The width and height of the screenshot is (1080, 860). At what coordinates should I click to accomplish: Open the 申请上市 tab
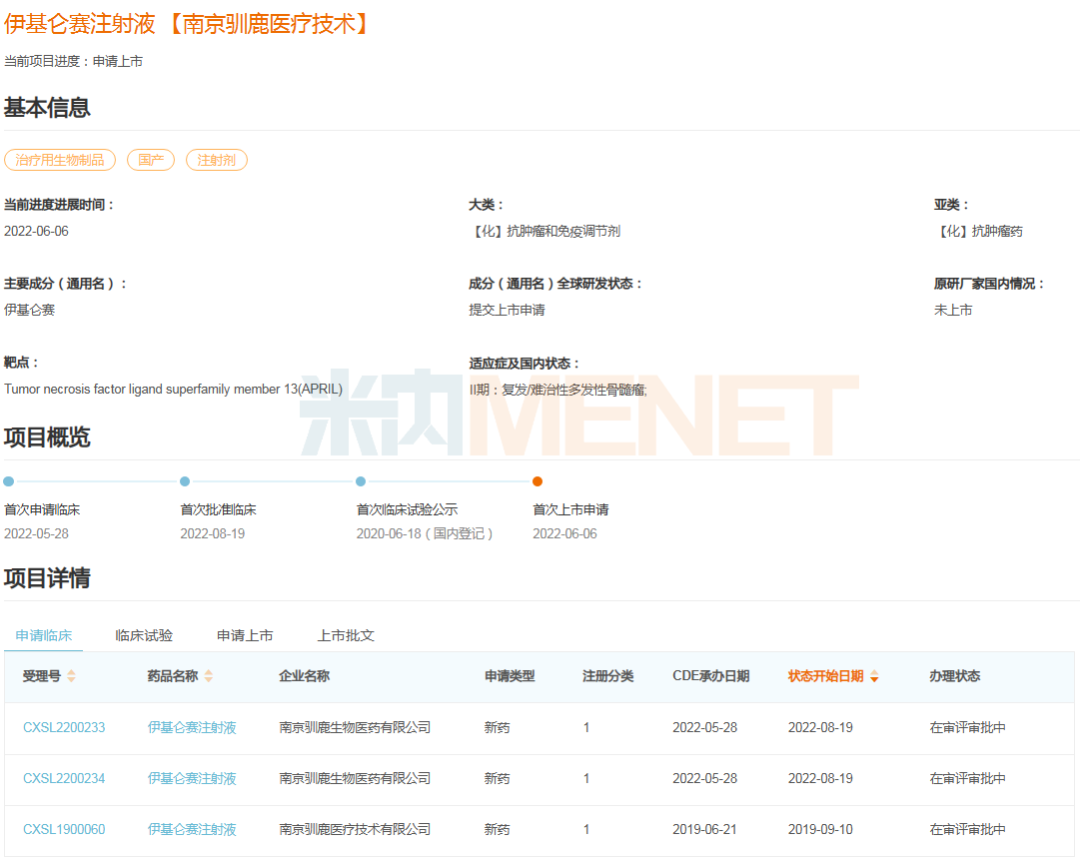click(x=244, y=635)
